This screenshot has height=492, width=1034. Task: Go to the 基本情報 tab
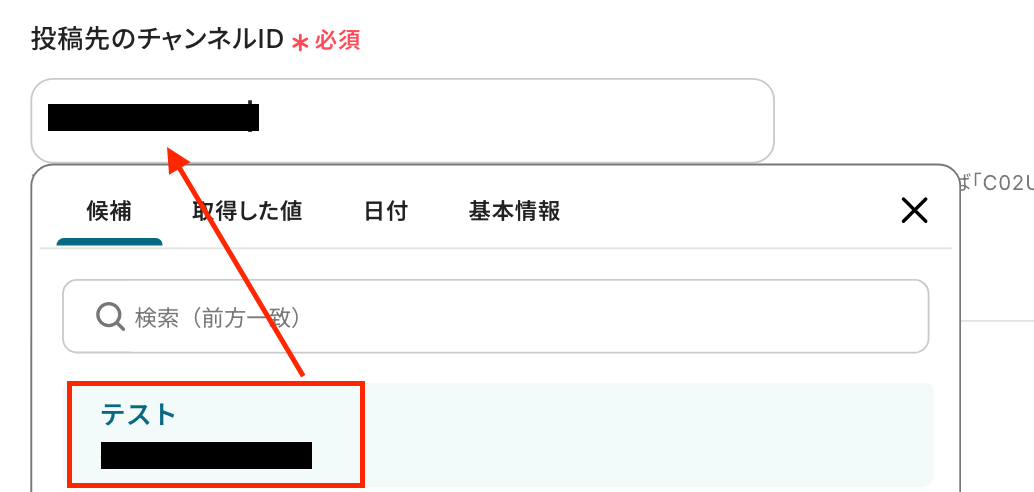pos(514,212)
